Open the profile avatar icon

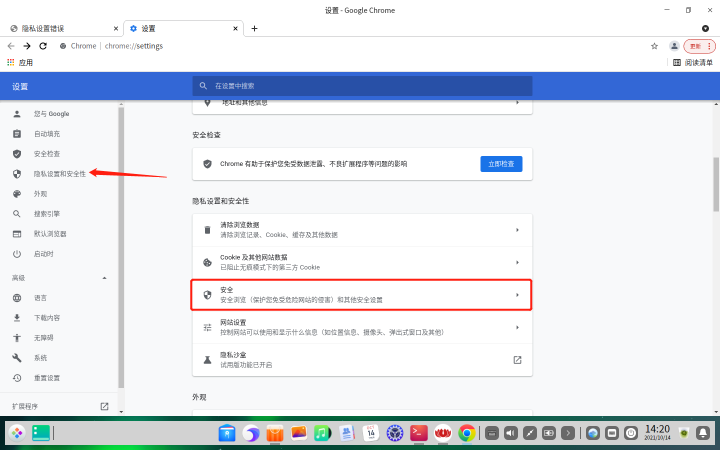(x=674, y=46)
